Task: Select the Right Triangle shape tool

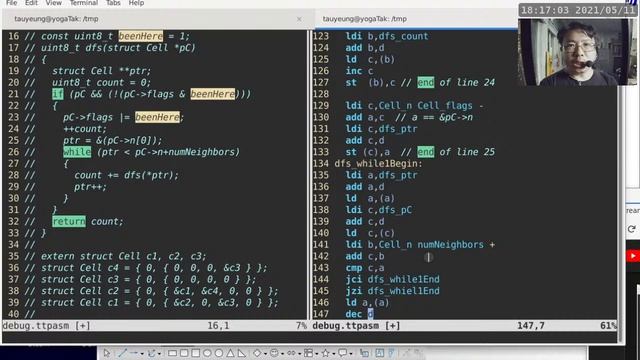Action: (242, 353)
